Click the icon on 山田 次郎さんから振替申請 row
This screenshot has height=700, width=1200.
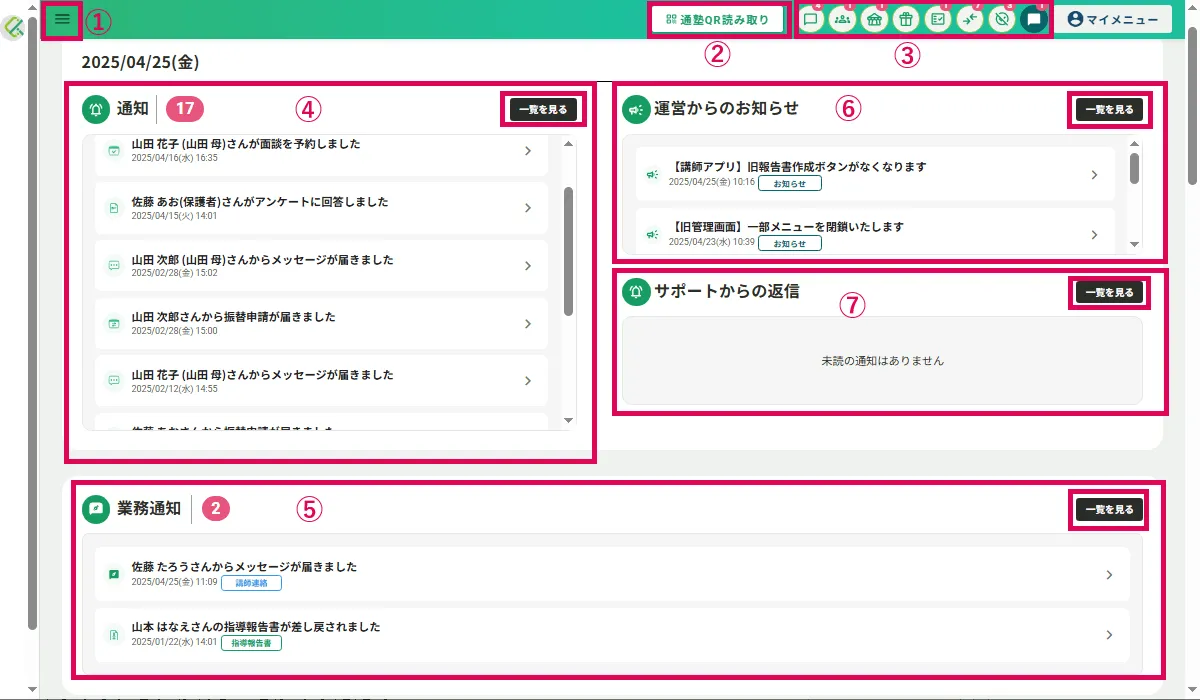coord(114,323)
